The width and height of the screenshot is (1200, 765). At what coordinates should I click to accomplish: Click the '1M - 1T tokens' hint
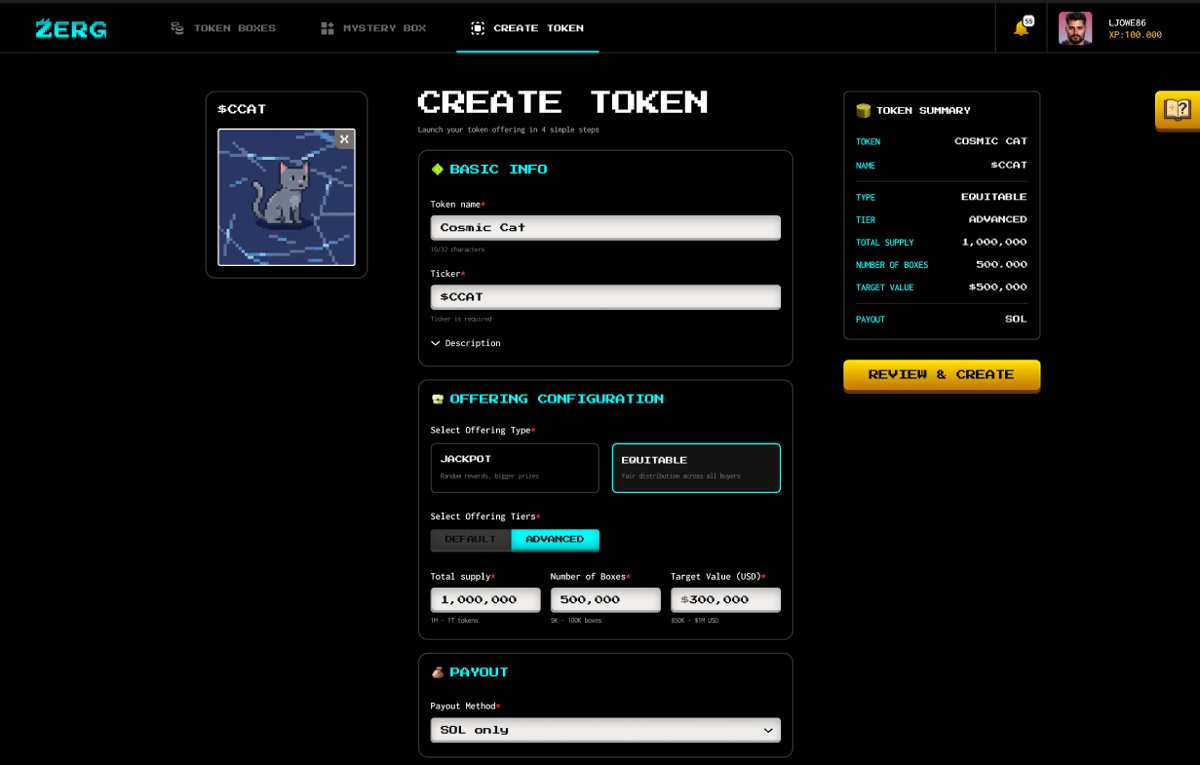454,620
